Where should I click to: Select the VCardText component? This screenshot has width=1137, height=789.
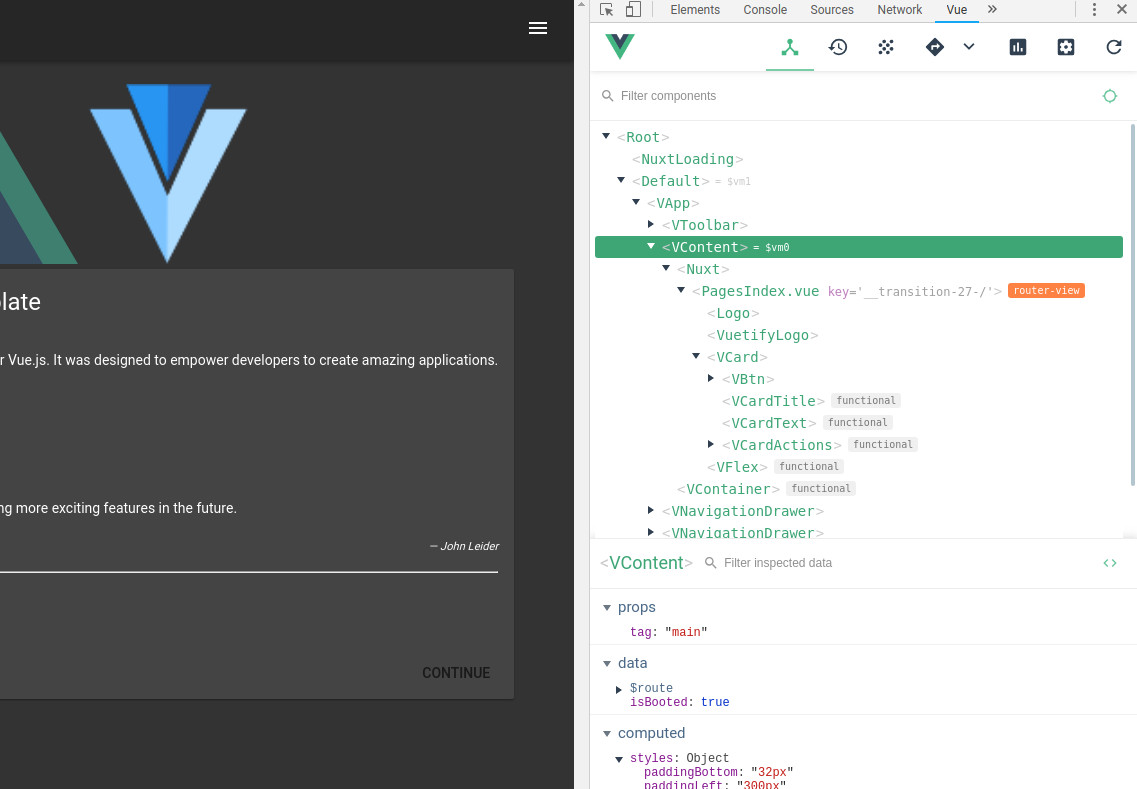769,423
